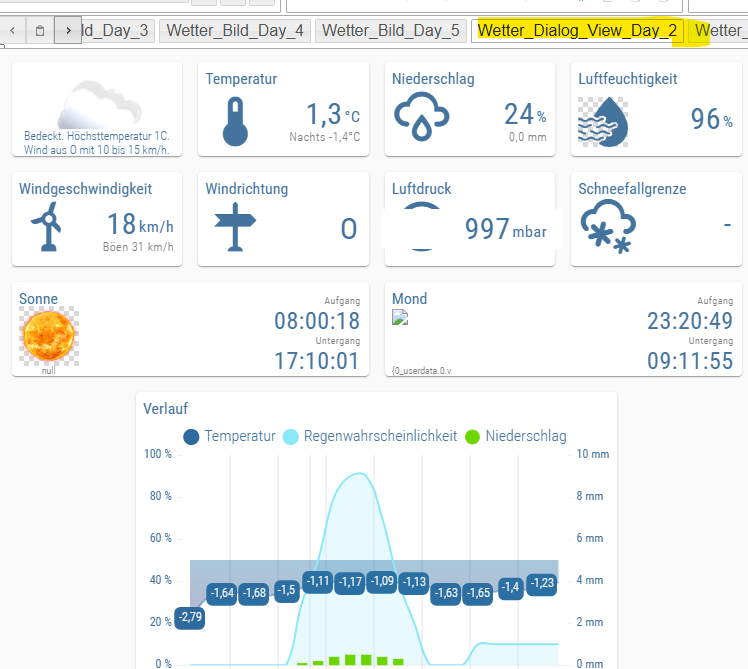Image resolution: width=748 pixels, height=669 pixels.
Task: Click the -1,23 temperature data label
Action: (x=542, y=584)
